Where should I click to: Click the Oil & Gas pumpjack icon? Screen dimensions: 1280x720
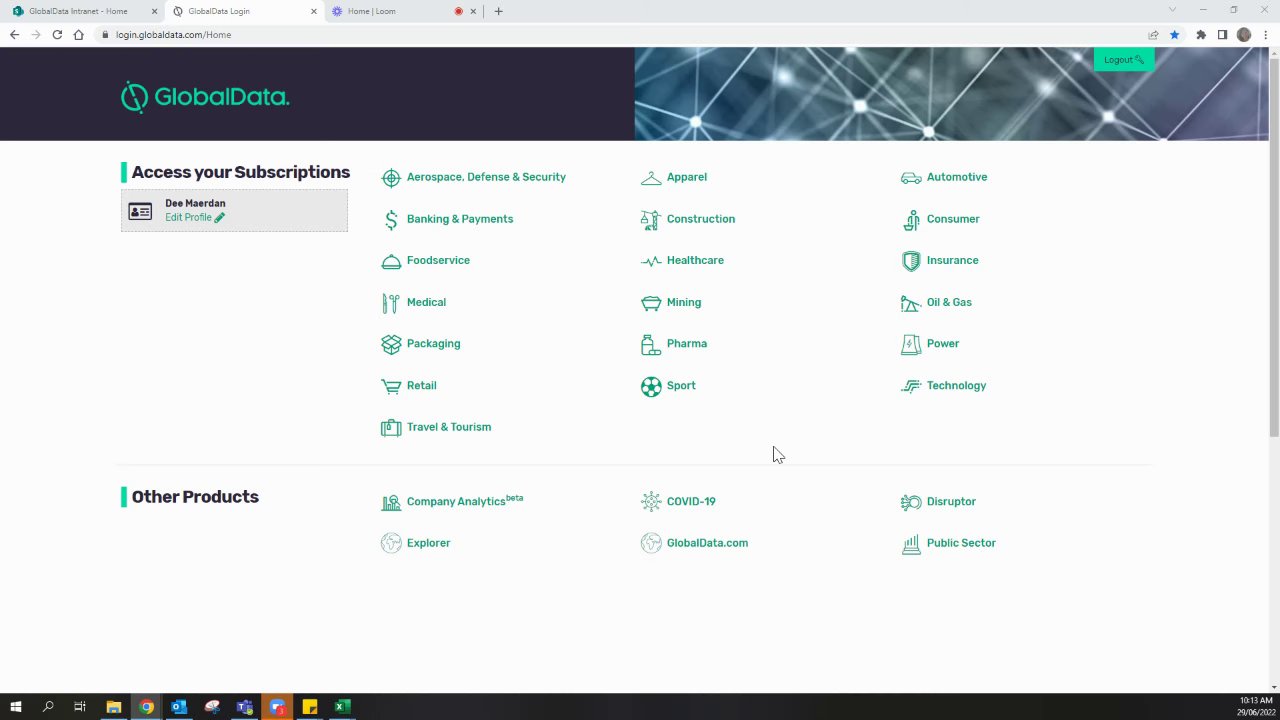click(x=911, y=303)
